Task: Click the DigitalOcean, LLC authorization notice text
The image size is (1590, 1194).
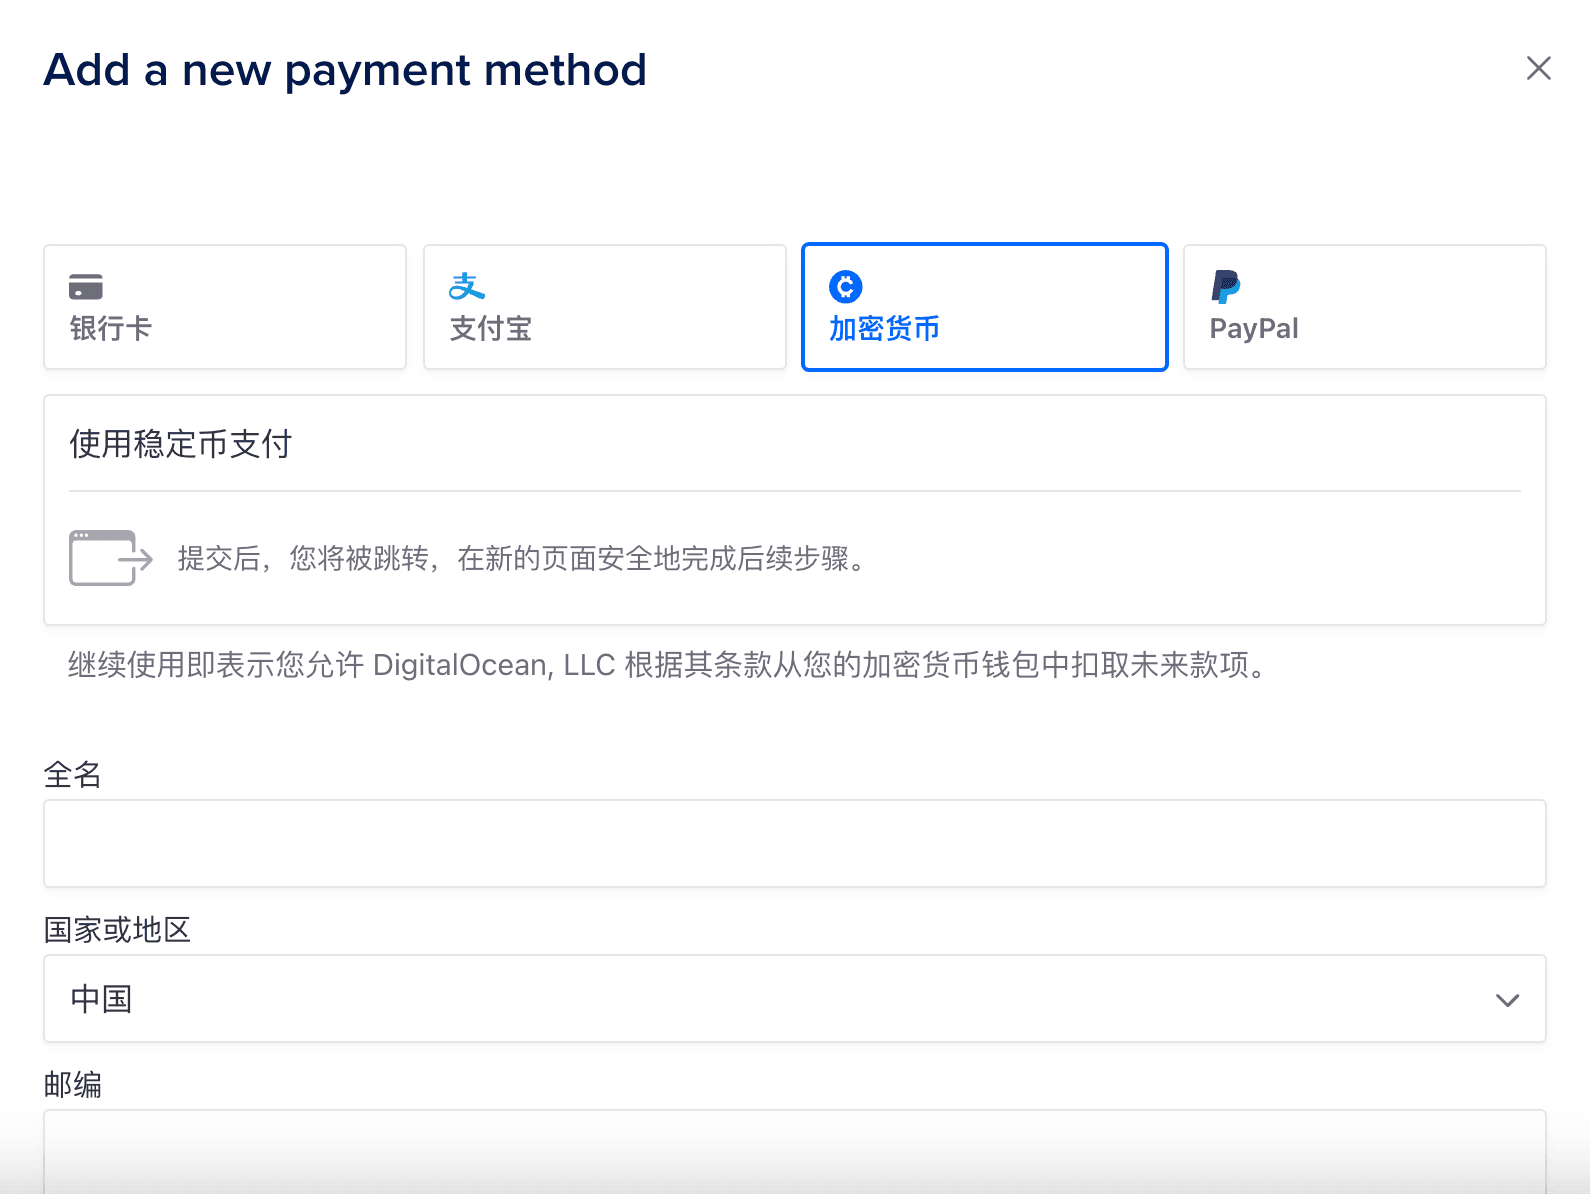Action: (x=668, y=665)
